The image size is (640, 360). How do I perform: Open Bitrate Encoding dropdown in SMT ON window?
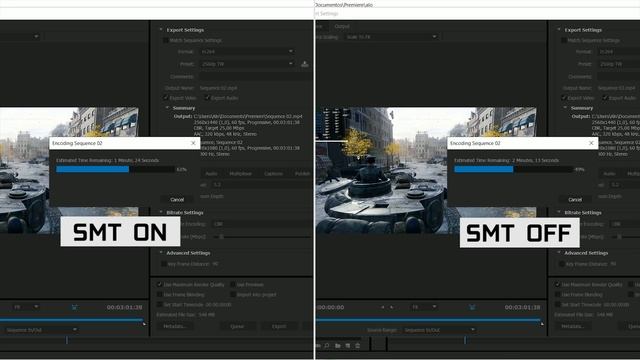coord(261,224)
